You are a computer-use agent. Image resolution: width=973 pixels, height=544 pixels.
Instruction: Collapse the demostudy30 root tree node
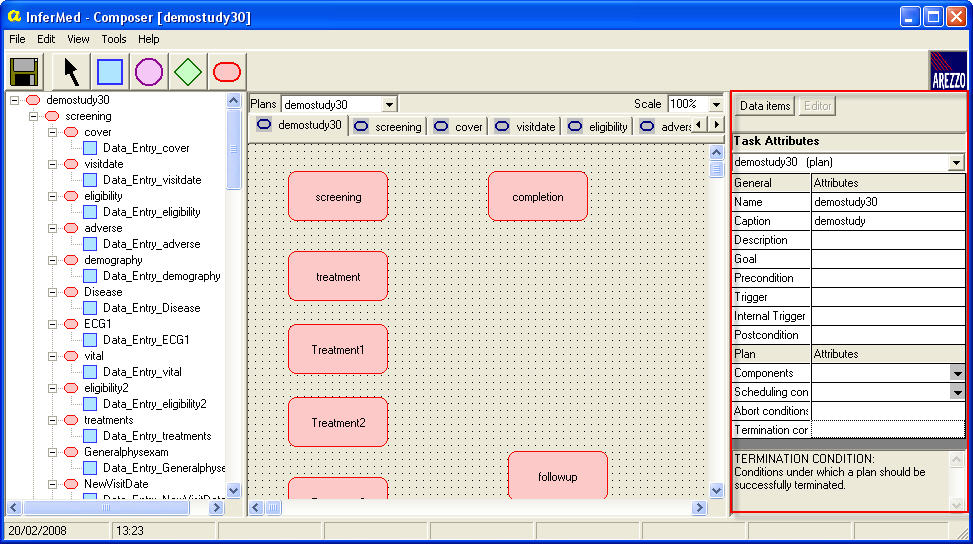click(x=14, y=100)
